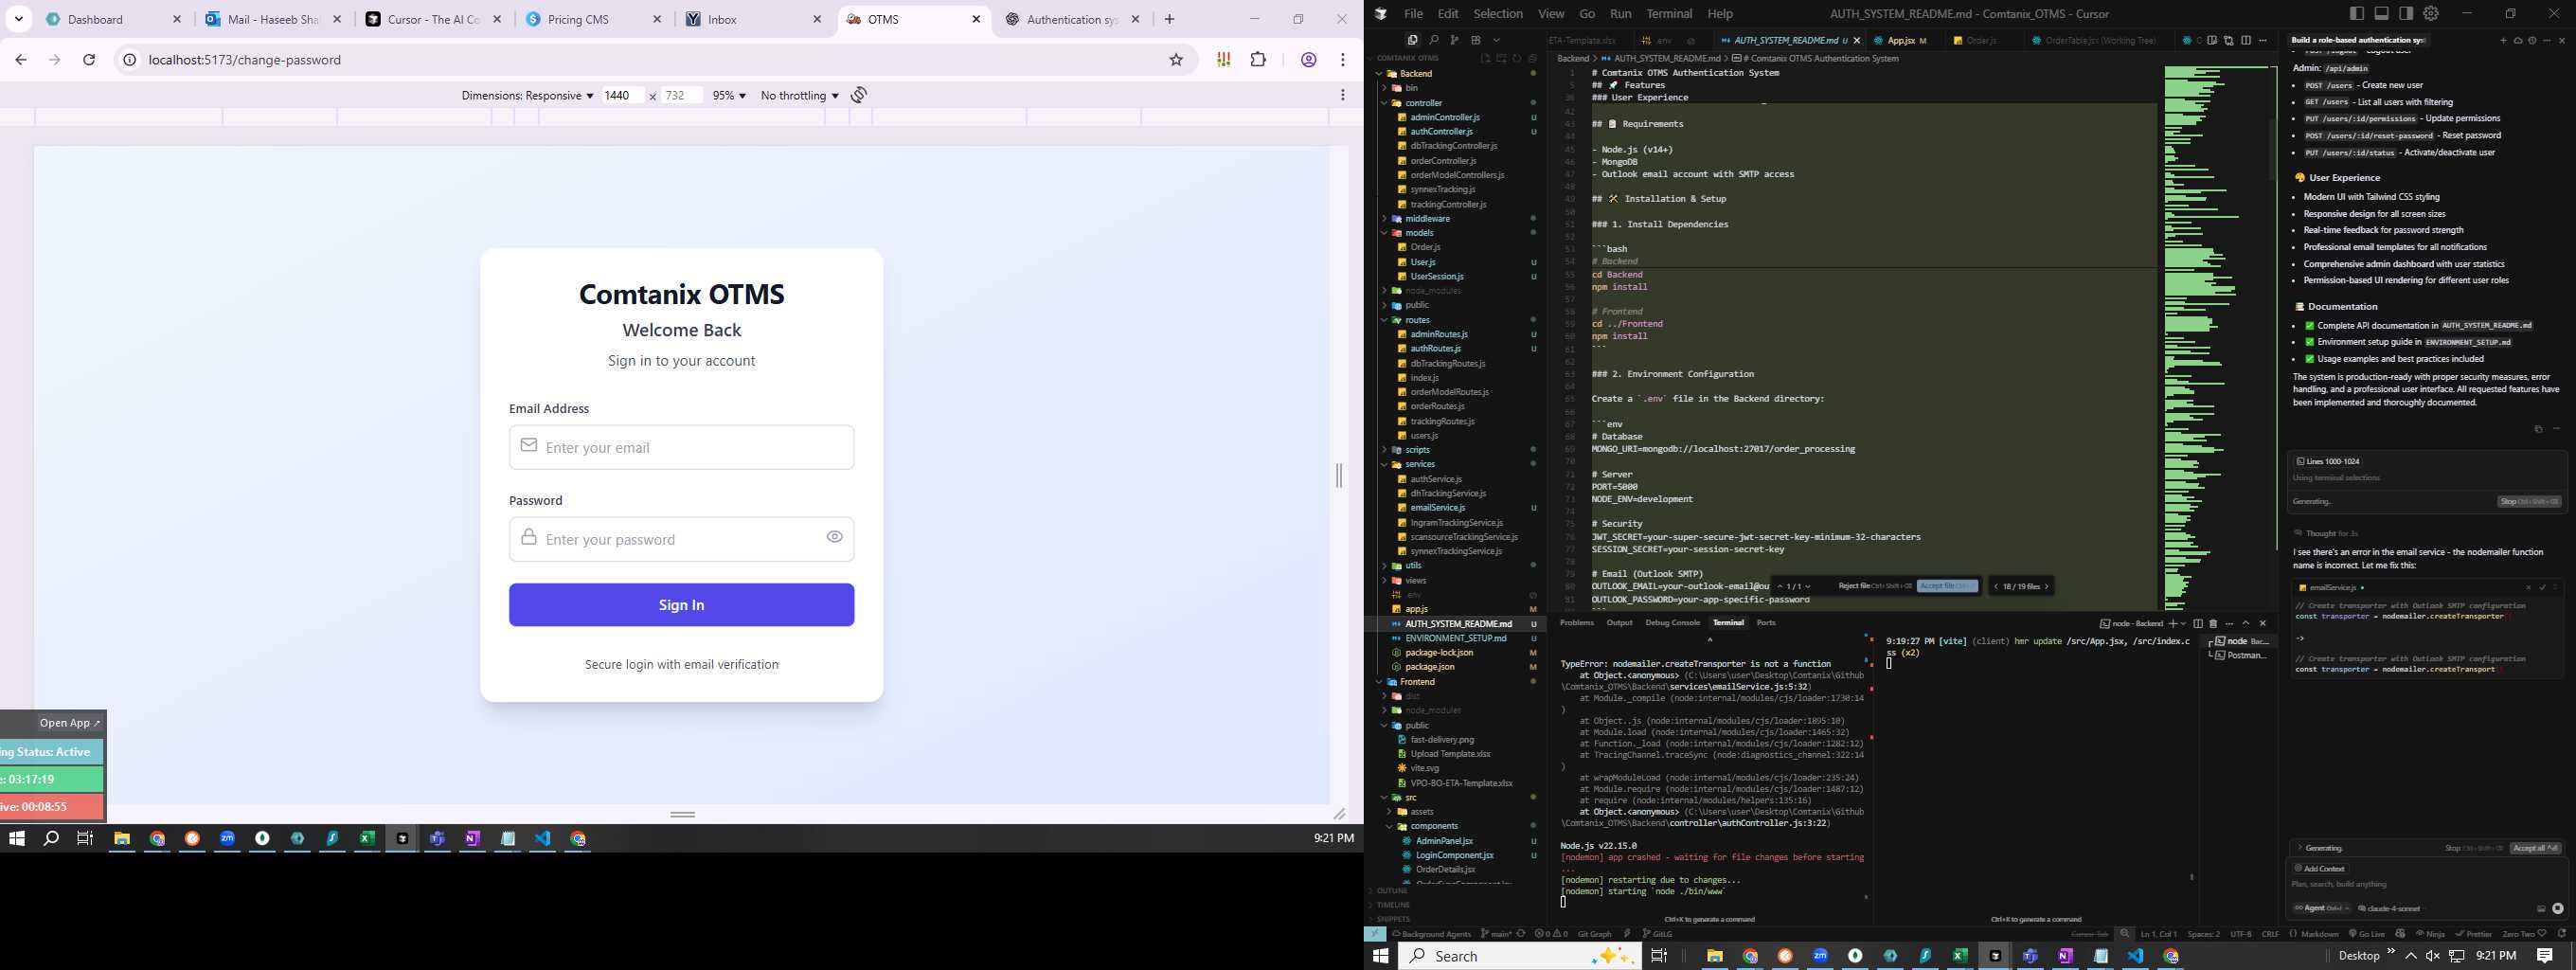Collapse the models folder in explorer
The width and height of the screenshot is (2576, 970).
(1418, 232)
